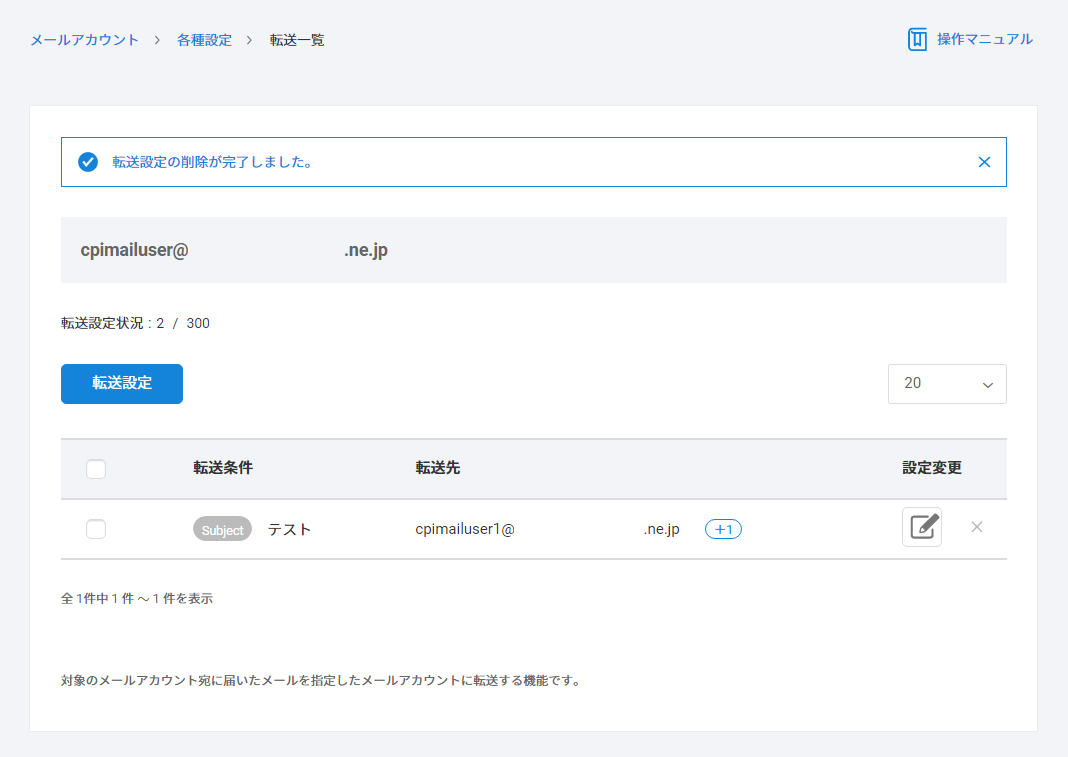The width and height of the screenshot is (1068, 757).
Task: Click the 転送条件 column header
Action: [x=223, y=468]
